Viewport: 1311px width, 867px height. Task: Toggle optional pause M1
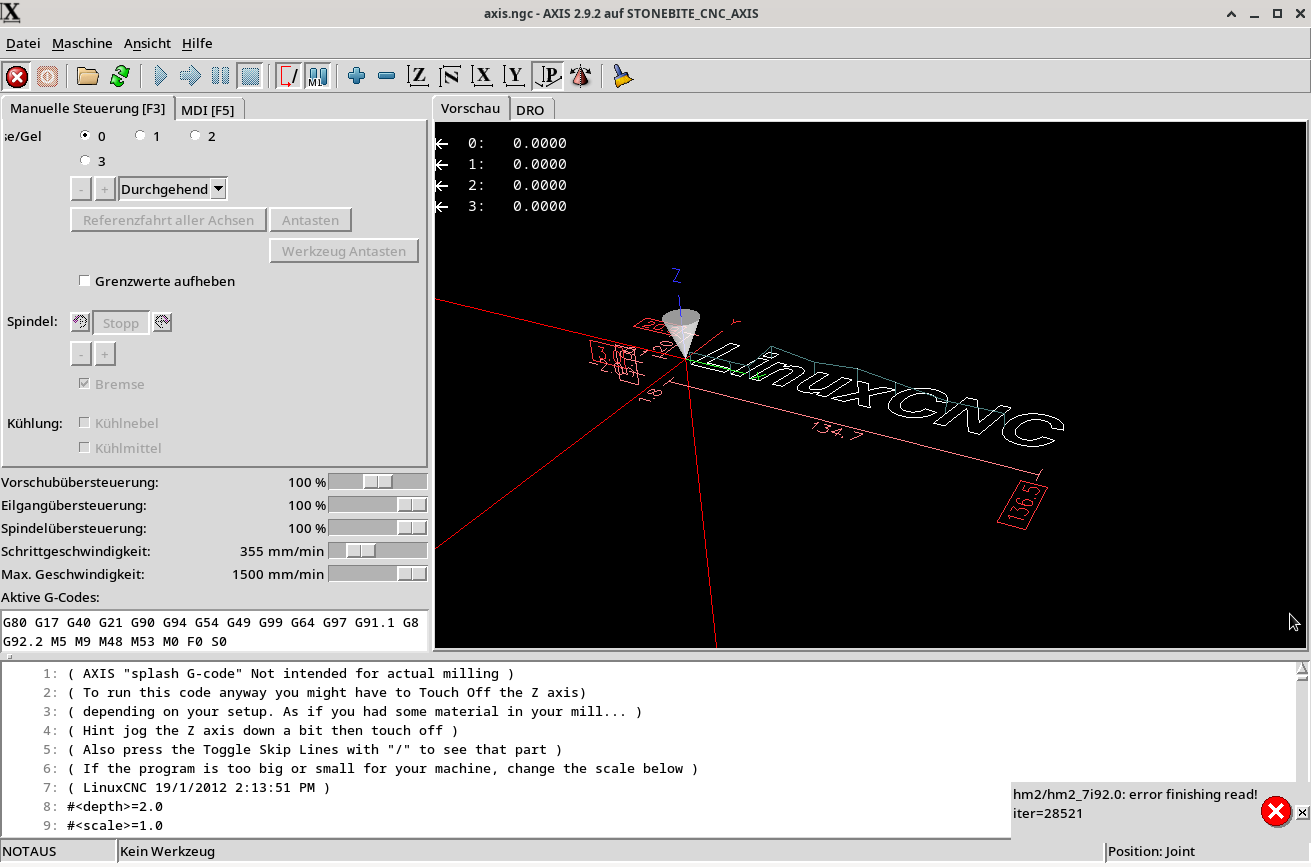tap(318, 76)
